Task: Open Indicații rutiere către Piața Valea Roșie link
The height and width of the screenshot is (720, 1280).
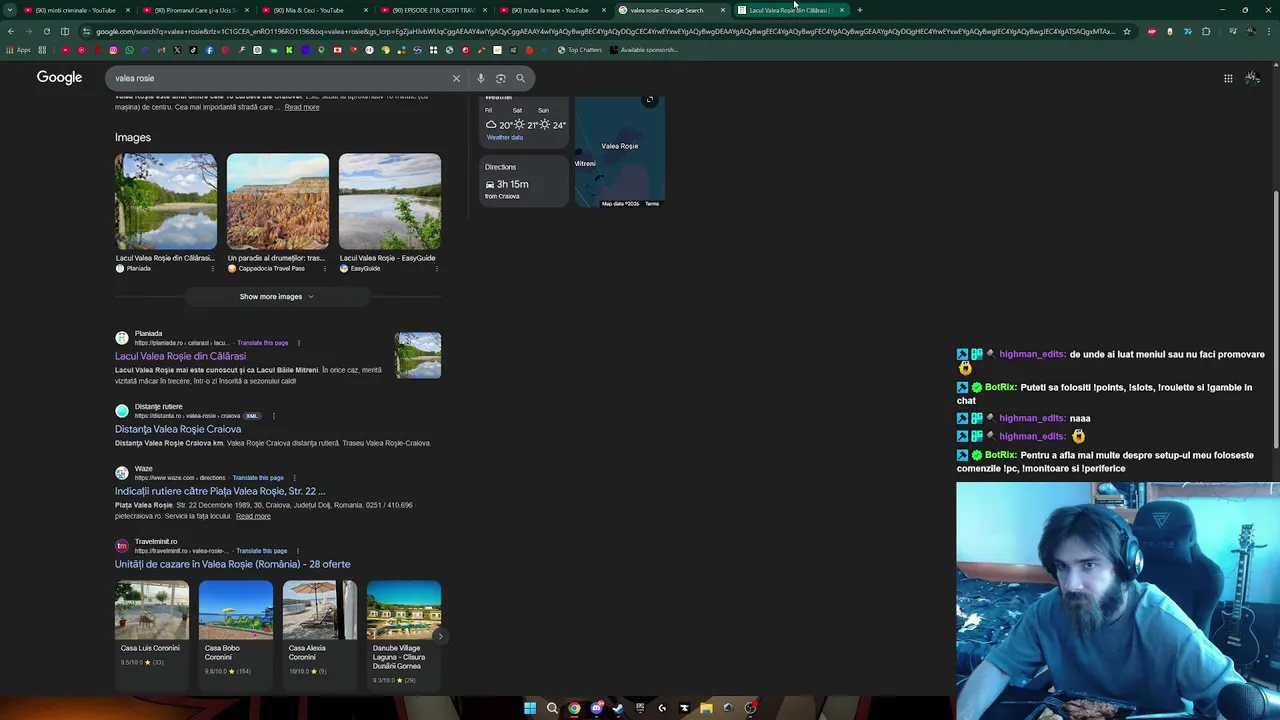Action: [220, 491]
